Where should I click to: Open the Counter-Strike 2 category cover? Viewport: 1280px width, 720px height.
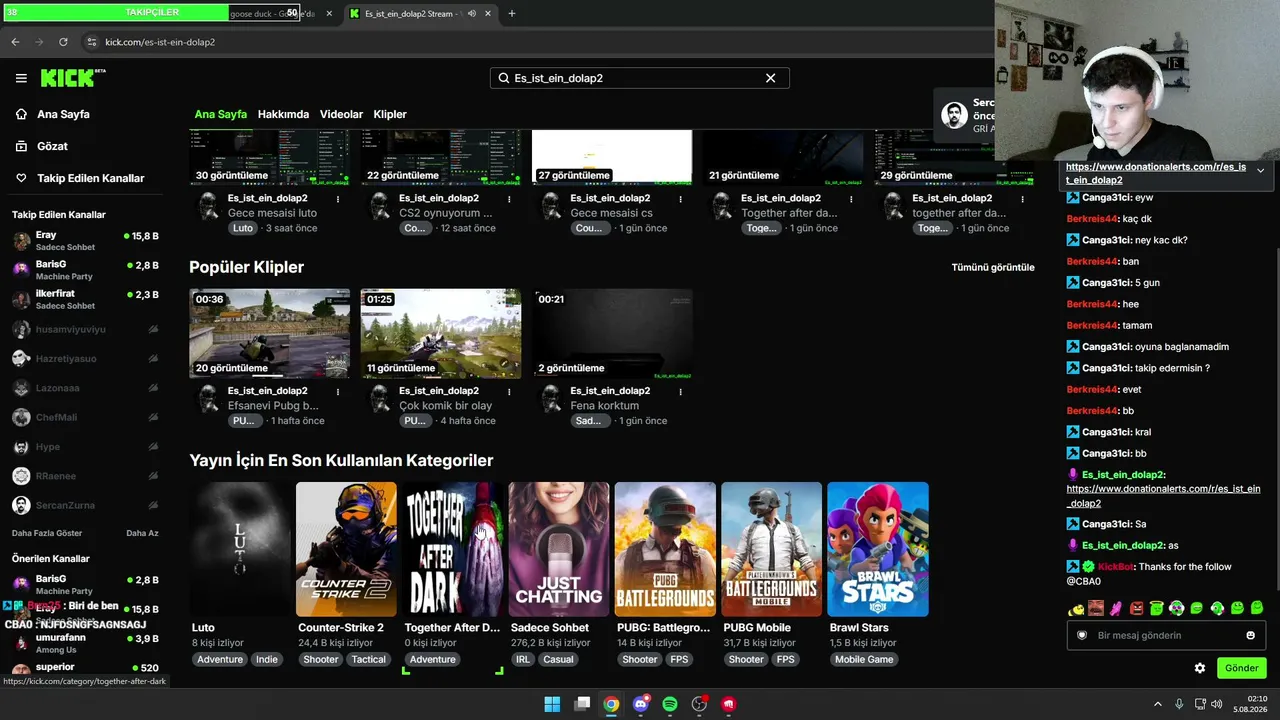(346, 549)
